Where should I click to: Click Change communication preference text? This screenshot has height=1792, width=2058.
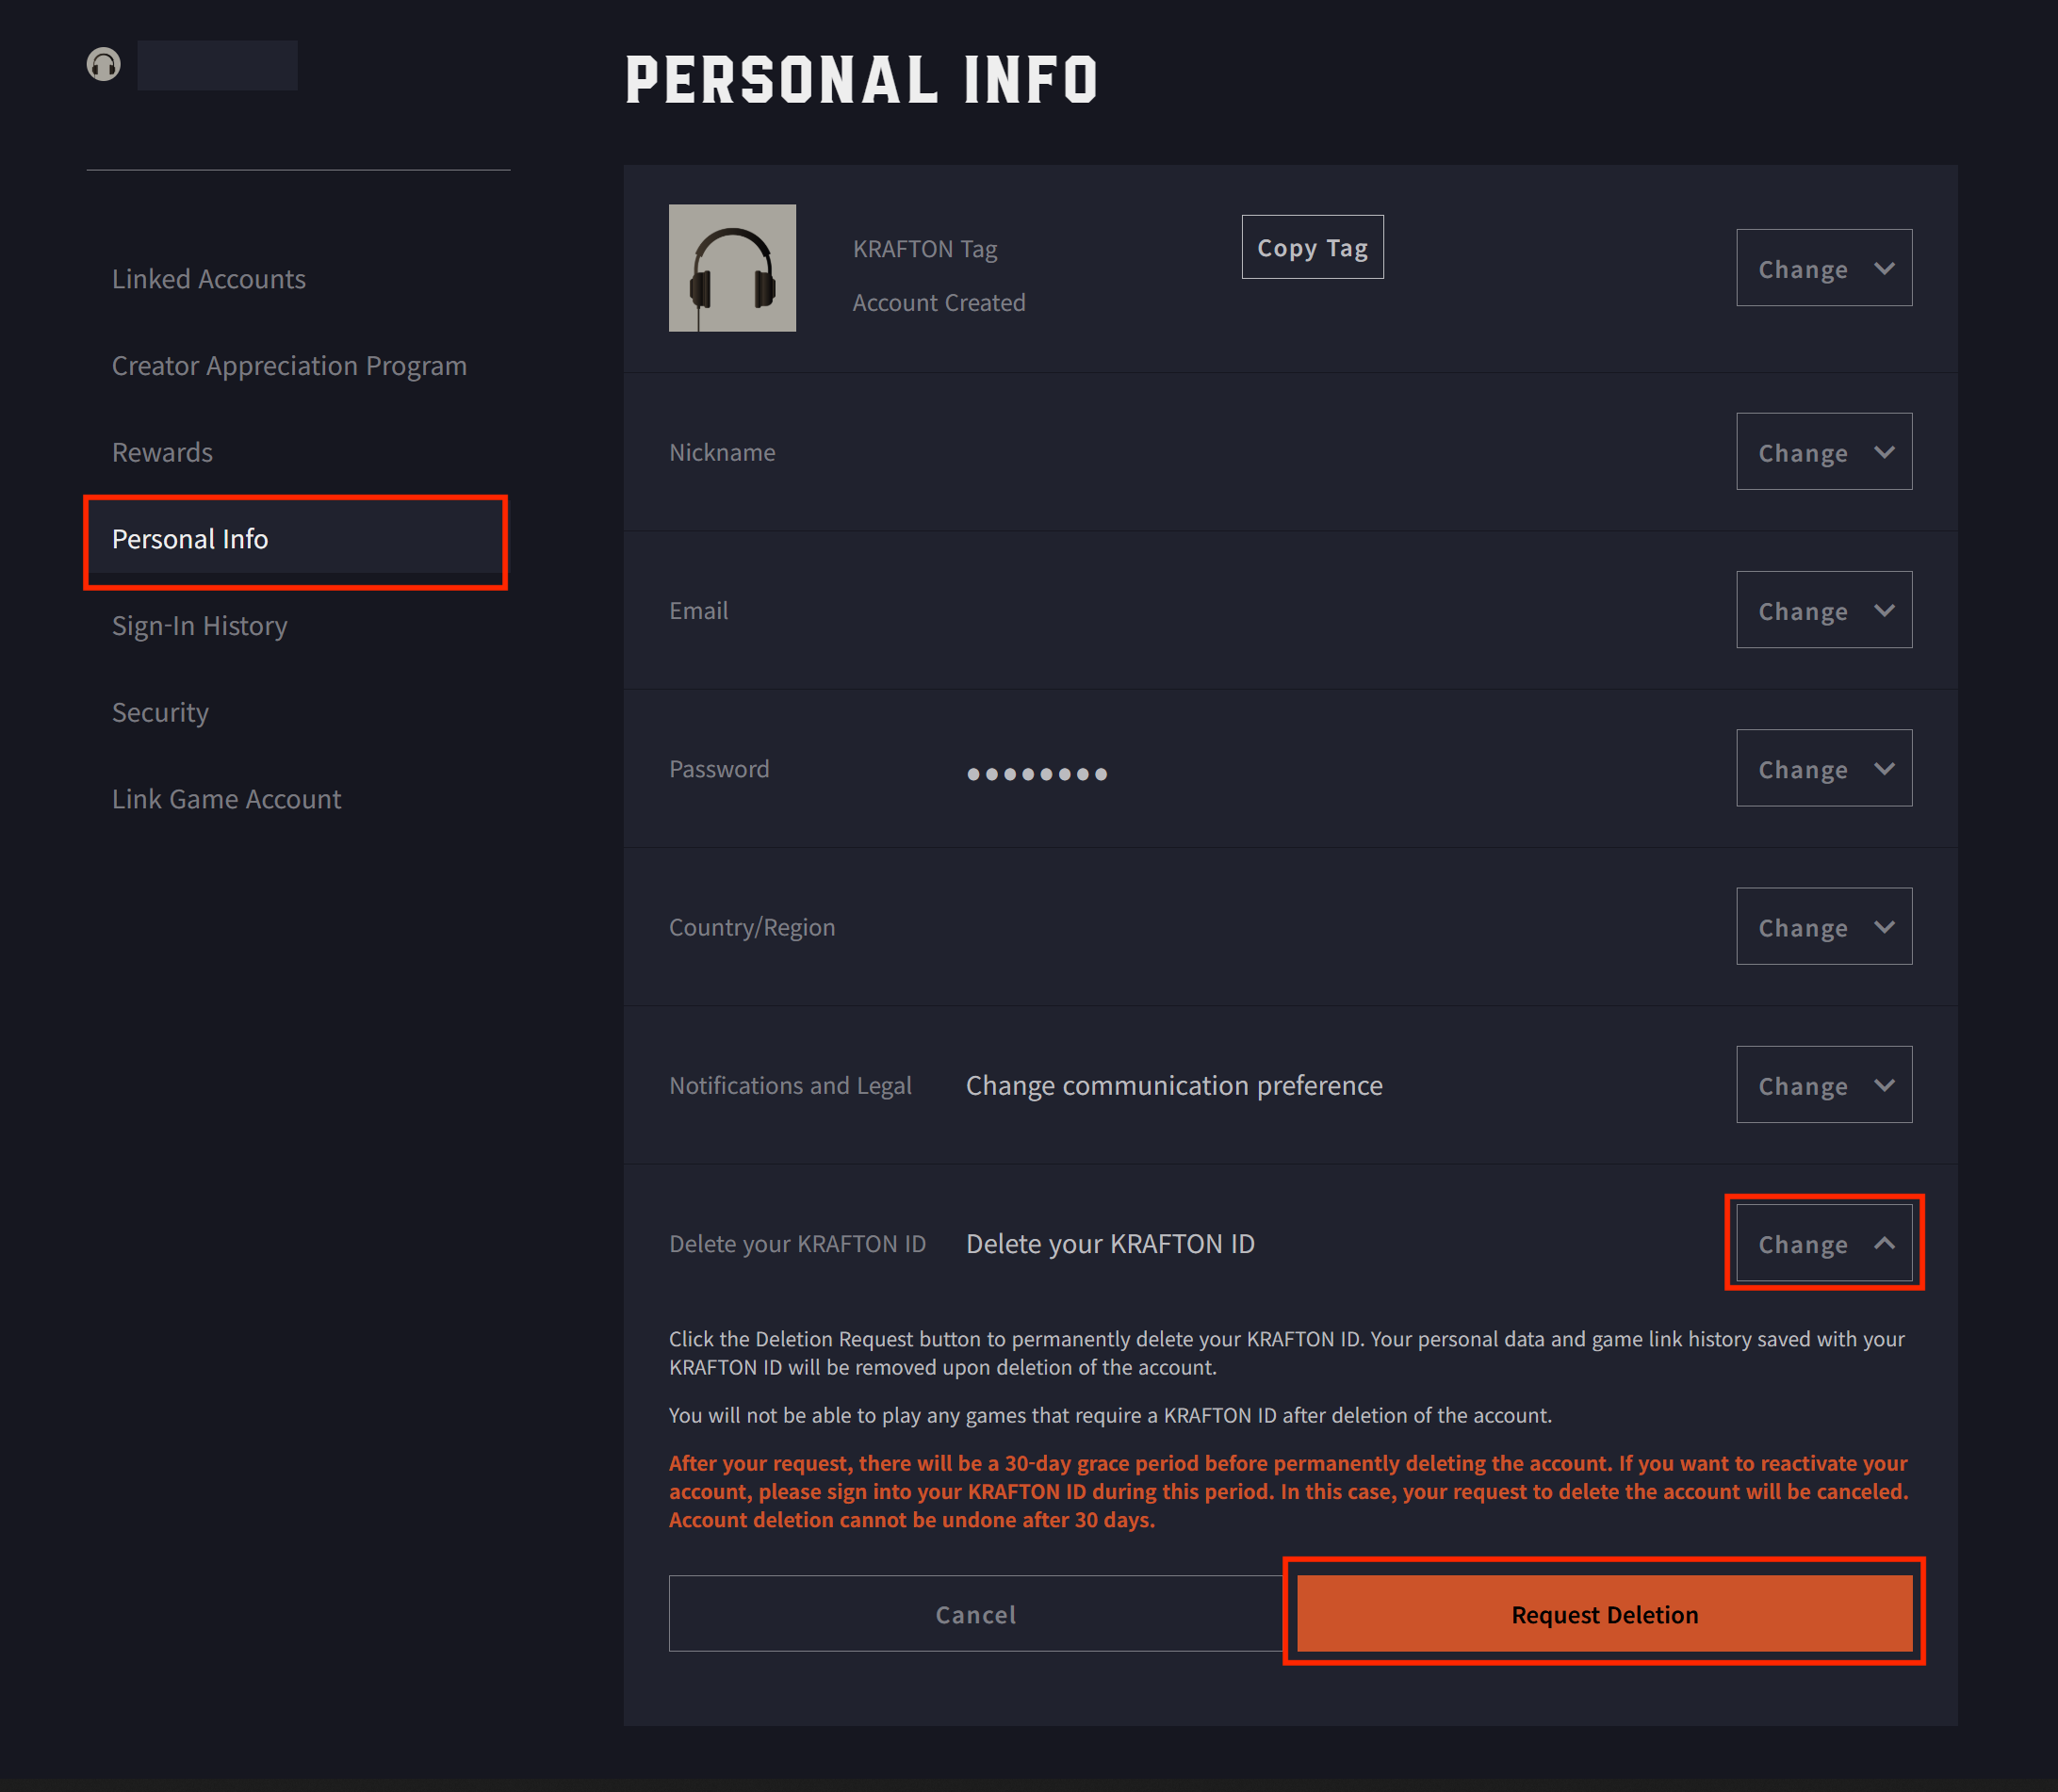(x=1174, y=1086)
